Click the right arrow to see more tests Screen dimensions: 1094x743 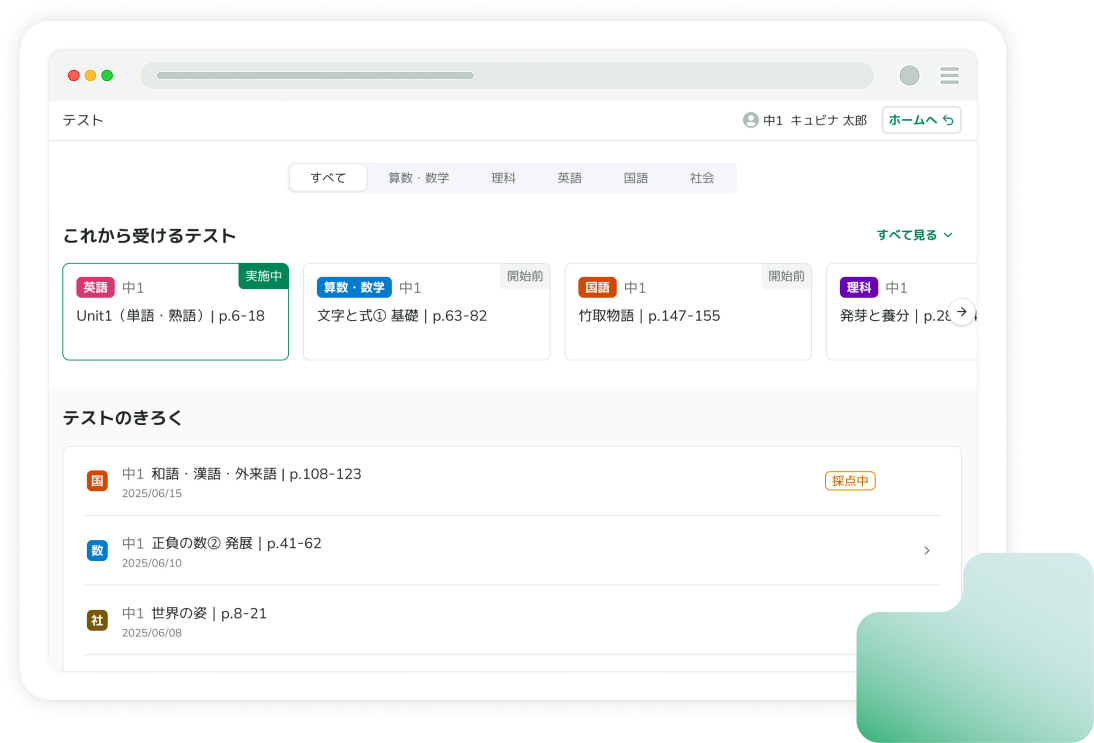pos(961,312)
